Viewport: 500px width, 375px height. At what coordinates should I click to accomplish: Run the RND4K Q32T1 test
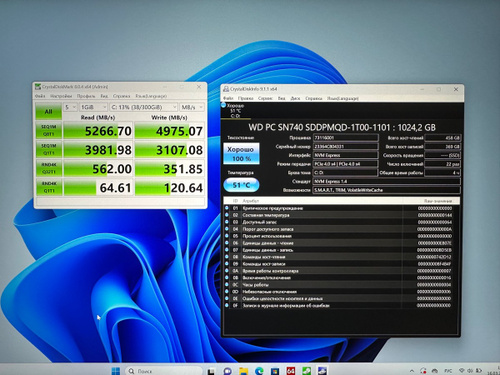(49, 168)
